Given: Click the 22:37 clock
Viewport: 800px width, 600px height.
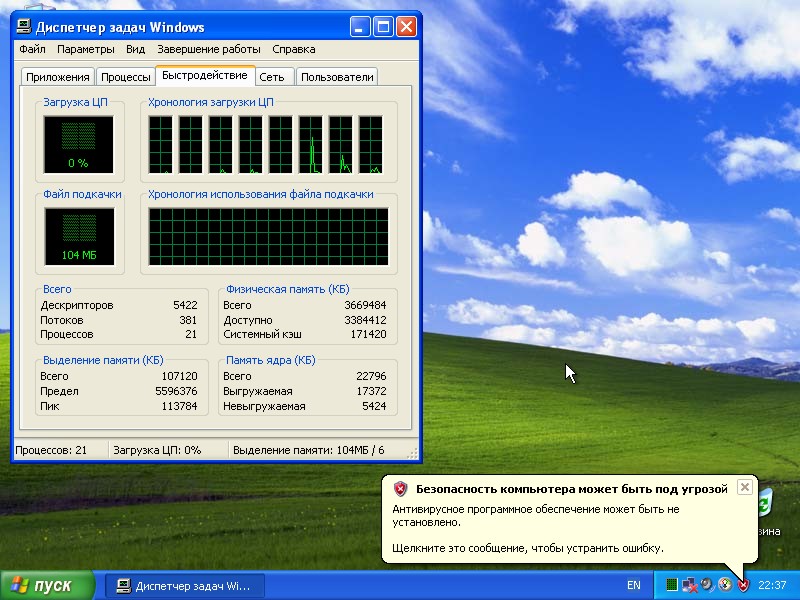Looking at the screenshot, I should (x=772, y=585).
